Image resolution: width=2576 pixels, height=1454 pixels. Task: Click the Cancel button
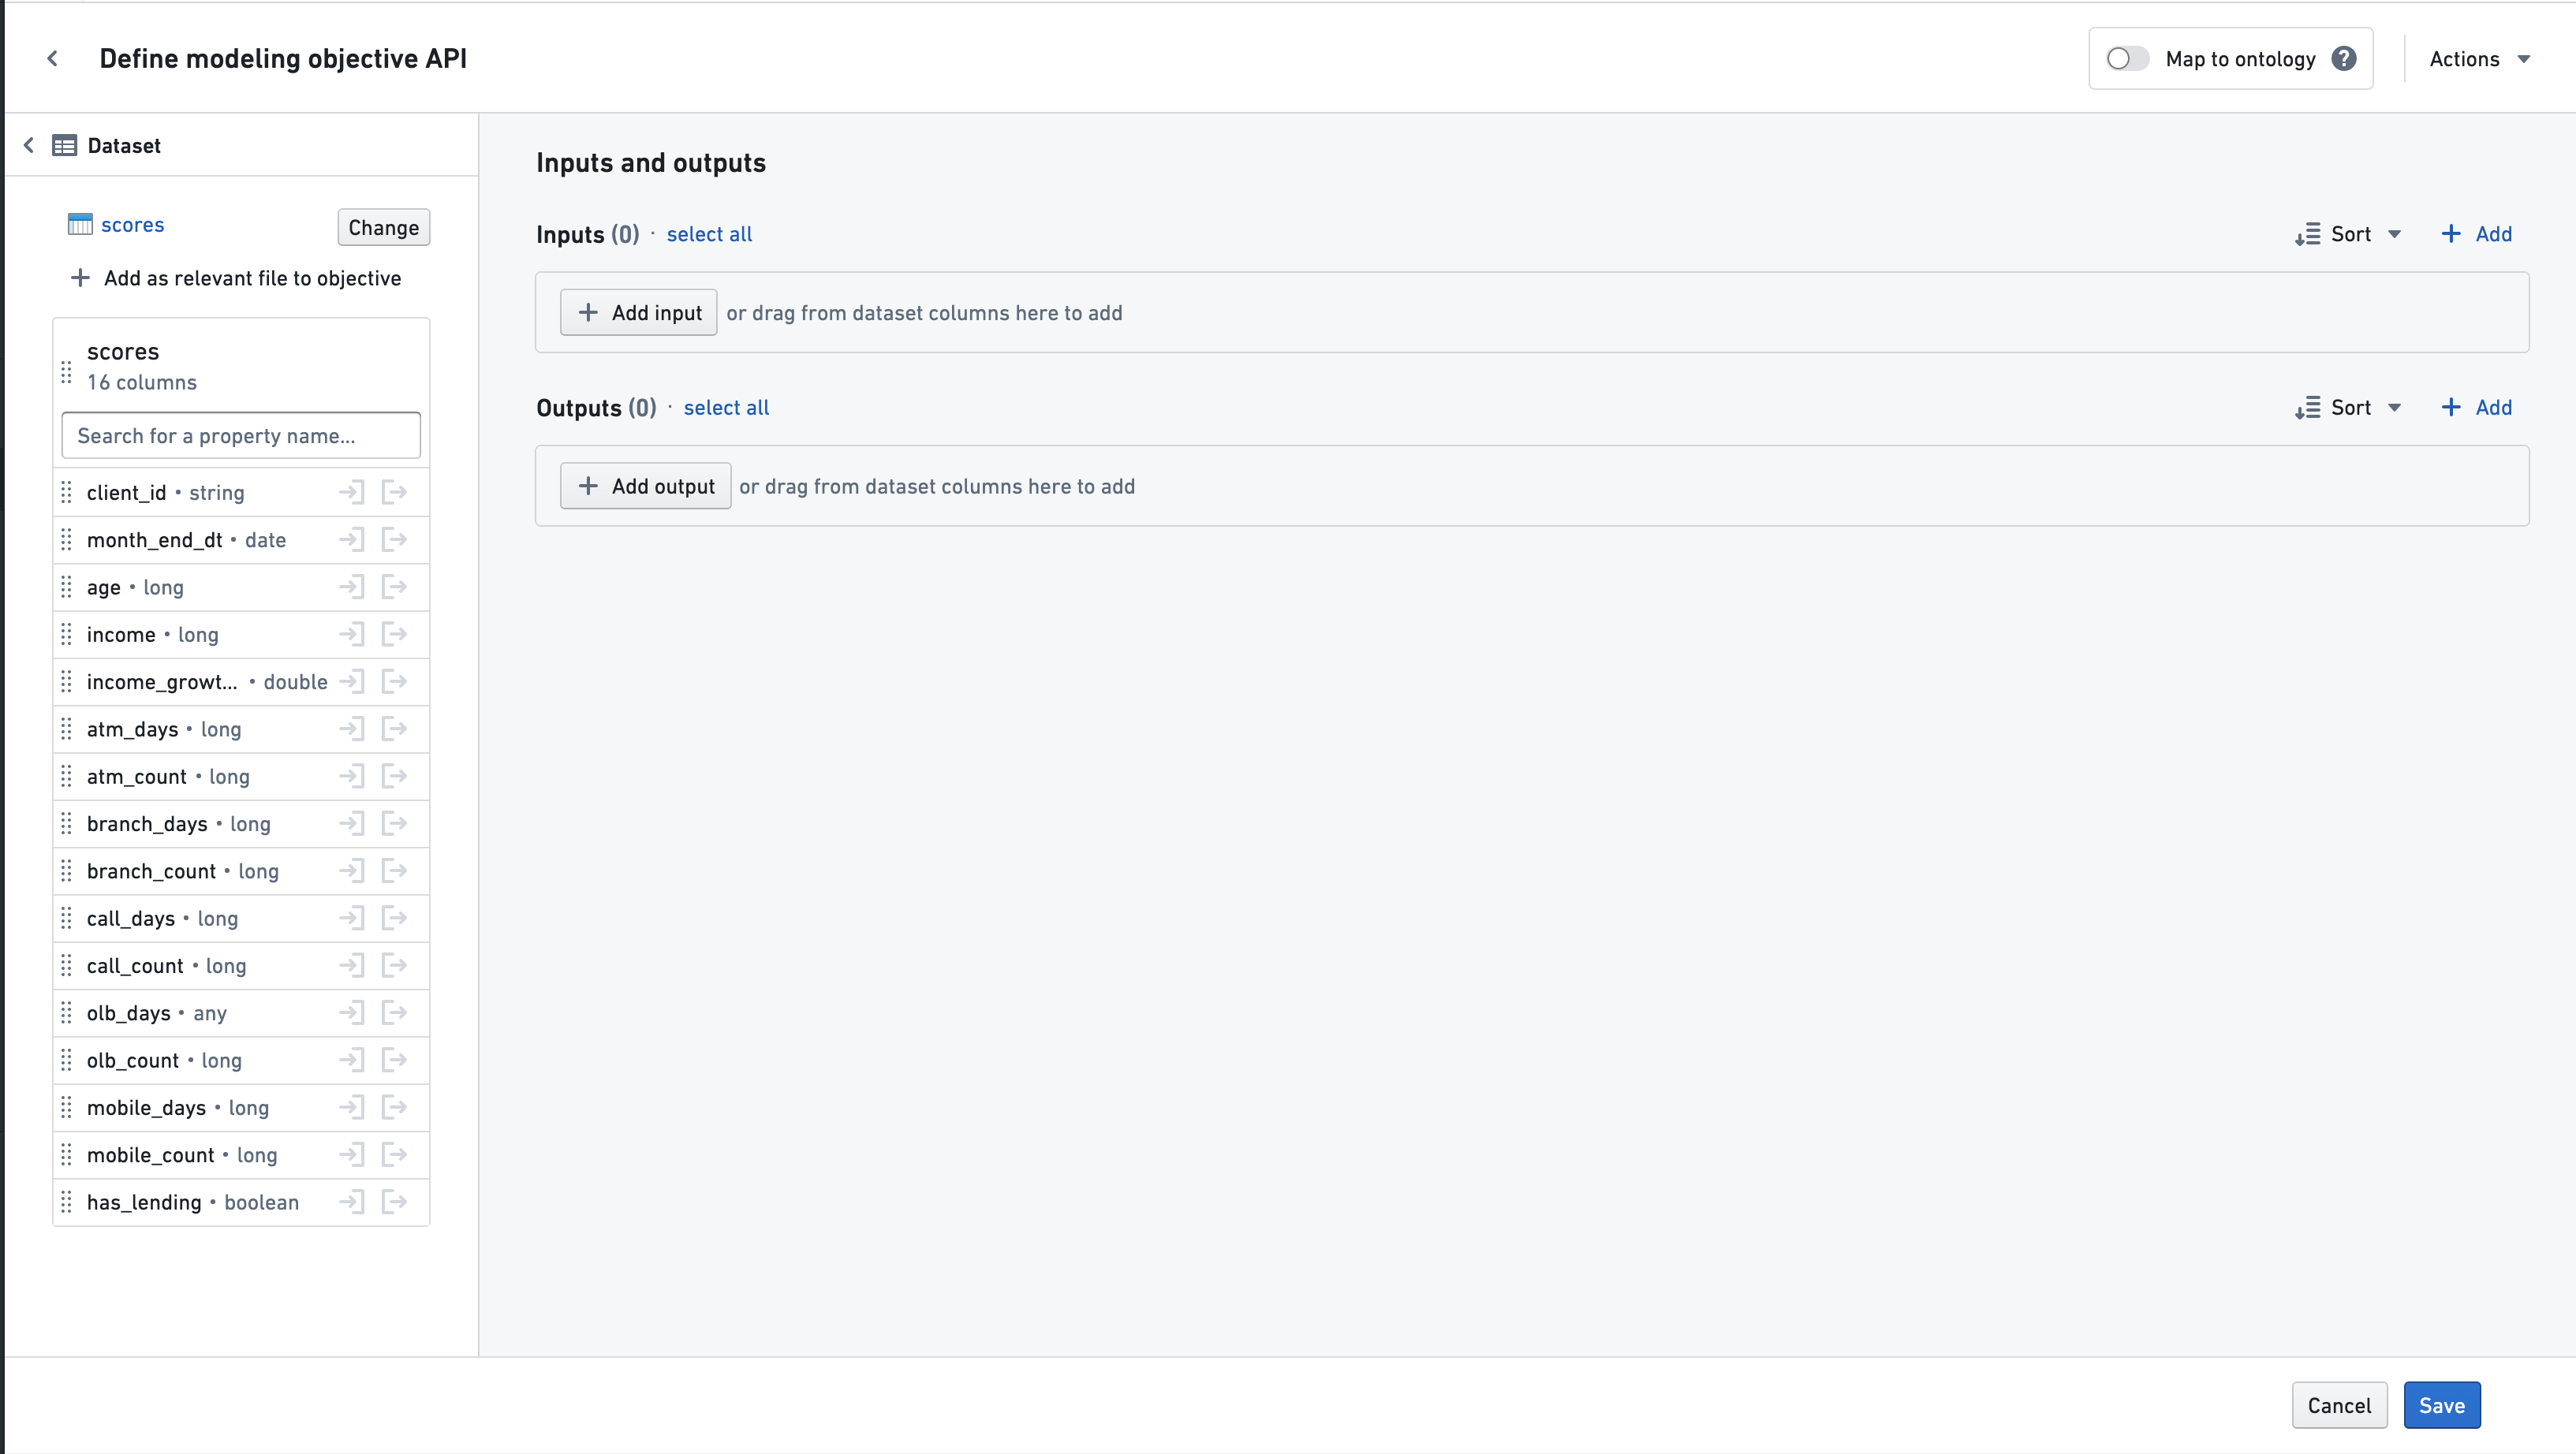(x=2339, y=1404)
